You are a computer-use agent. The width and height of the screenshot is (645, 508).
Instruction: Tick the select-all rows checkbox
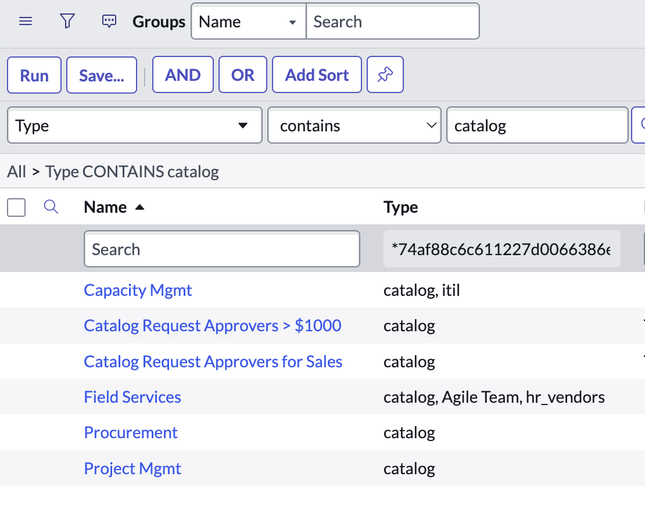[16, 207]
